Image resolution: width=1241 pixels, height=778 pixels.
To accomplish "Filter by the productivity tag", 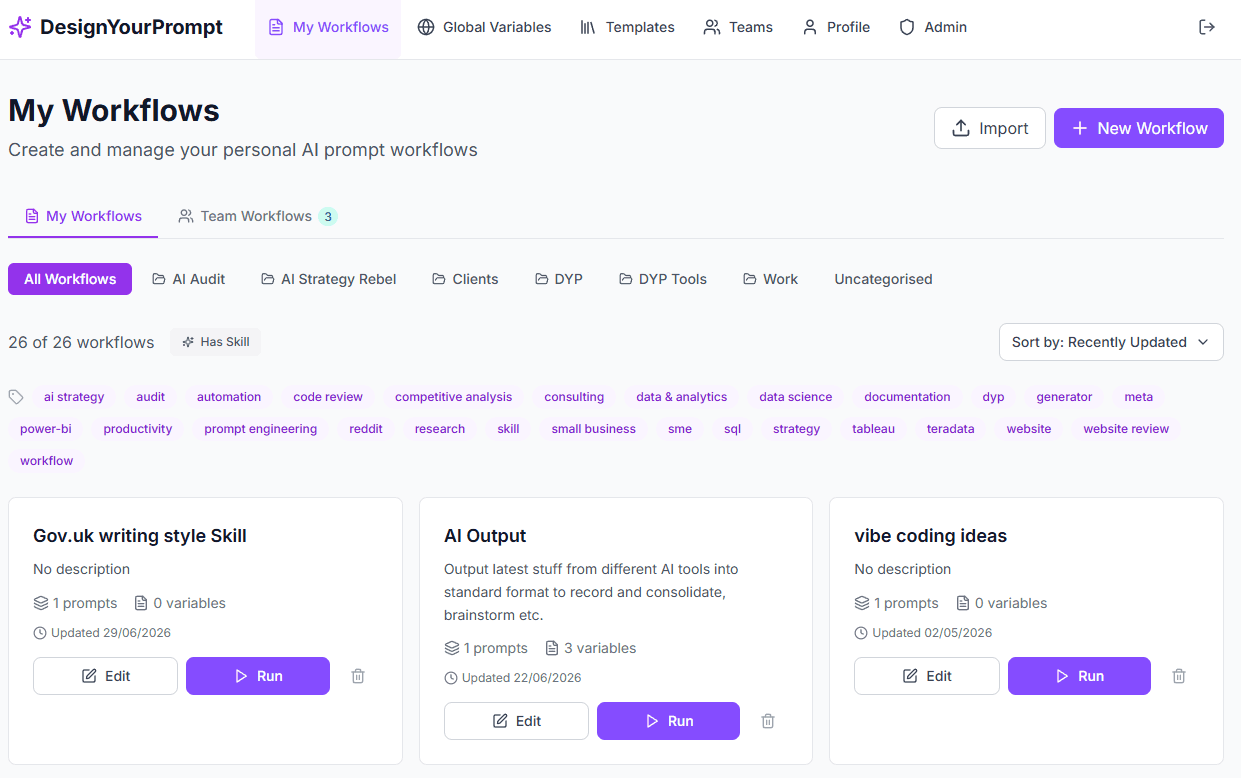I will [138, 429].
